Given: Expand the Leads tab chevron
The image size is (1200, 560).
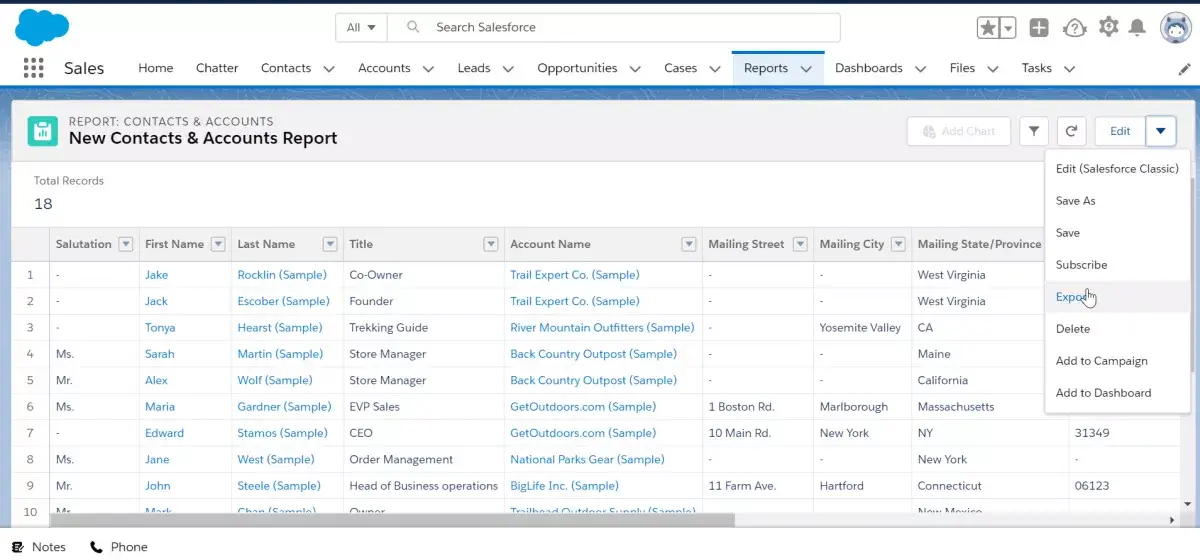Looking at the screenshot, I should tap(508, 69).
